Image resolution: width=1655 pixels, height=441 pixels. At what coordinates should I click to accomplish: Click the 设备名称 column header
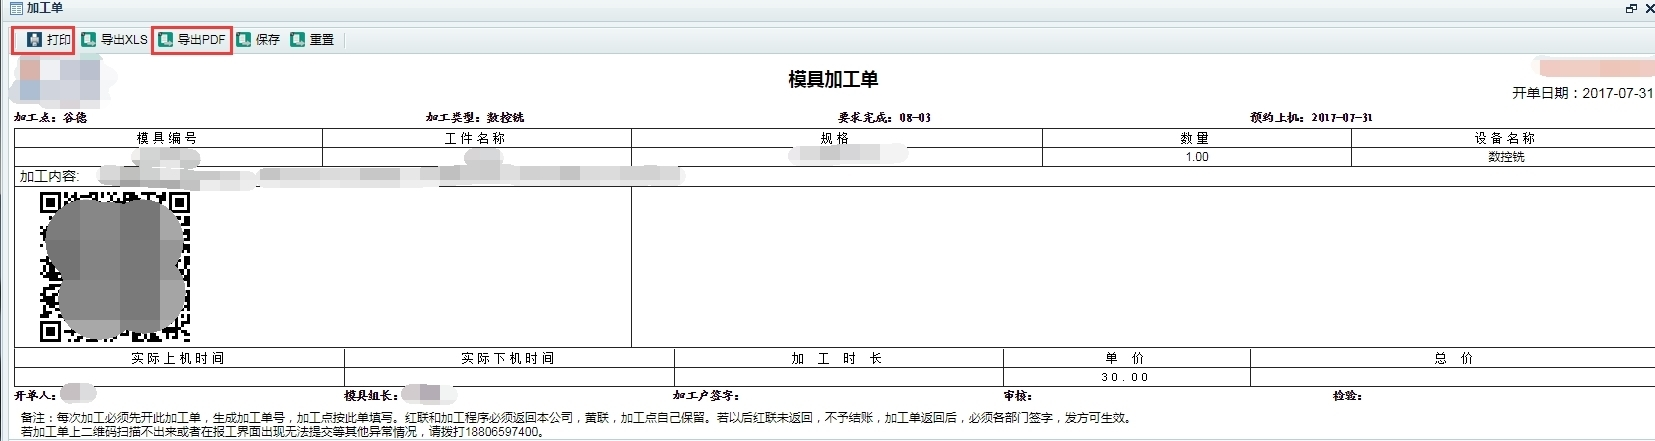coord(1505,138)
